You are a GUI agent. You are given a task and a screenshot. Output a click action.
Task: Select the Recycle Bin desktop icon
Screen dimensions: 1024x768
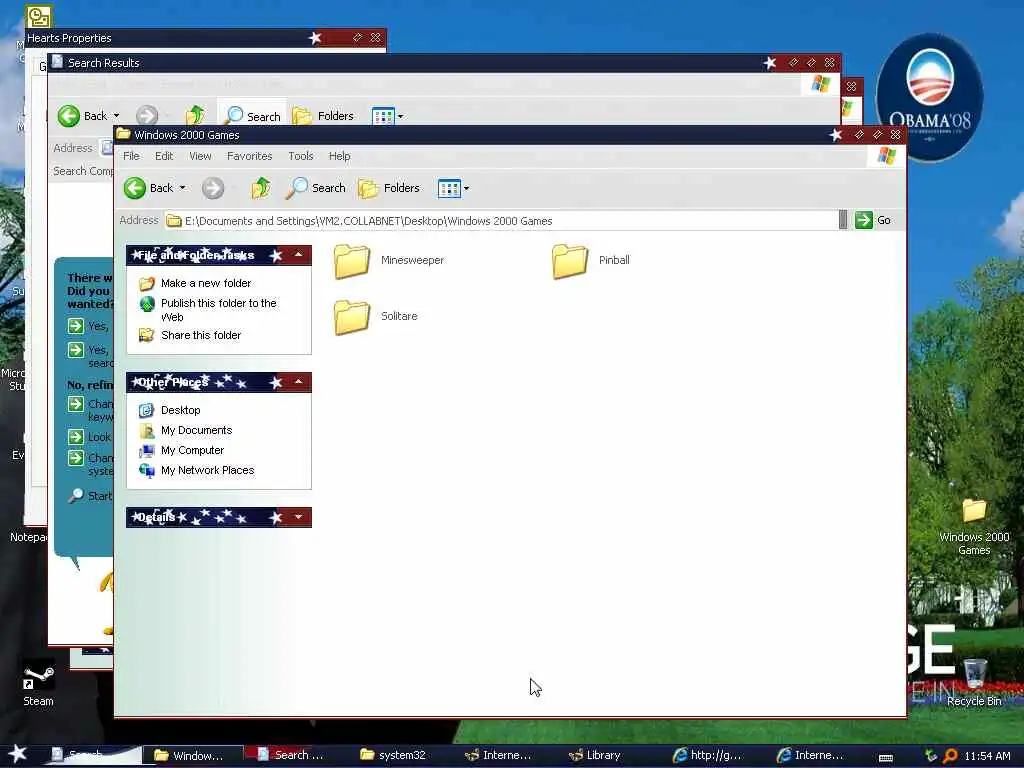coord(974,682)
